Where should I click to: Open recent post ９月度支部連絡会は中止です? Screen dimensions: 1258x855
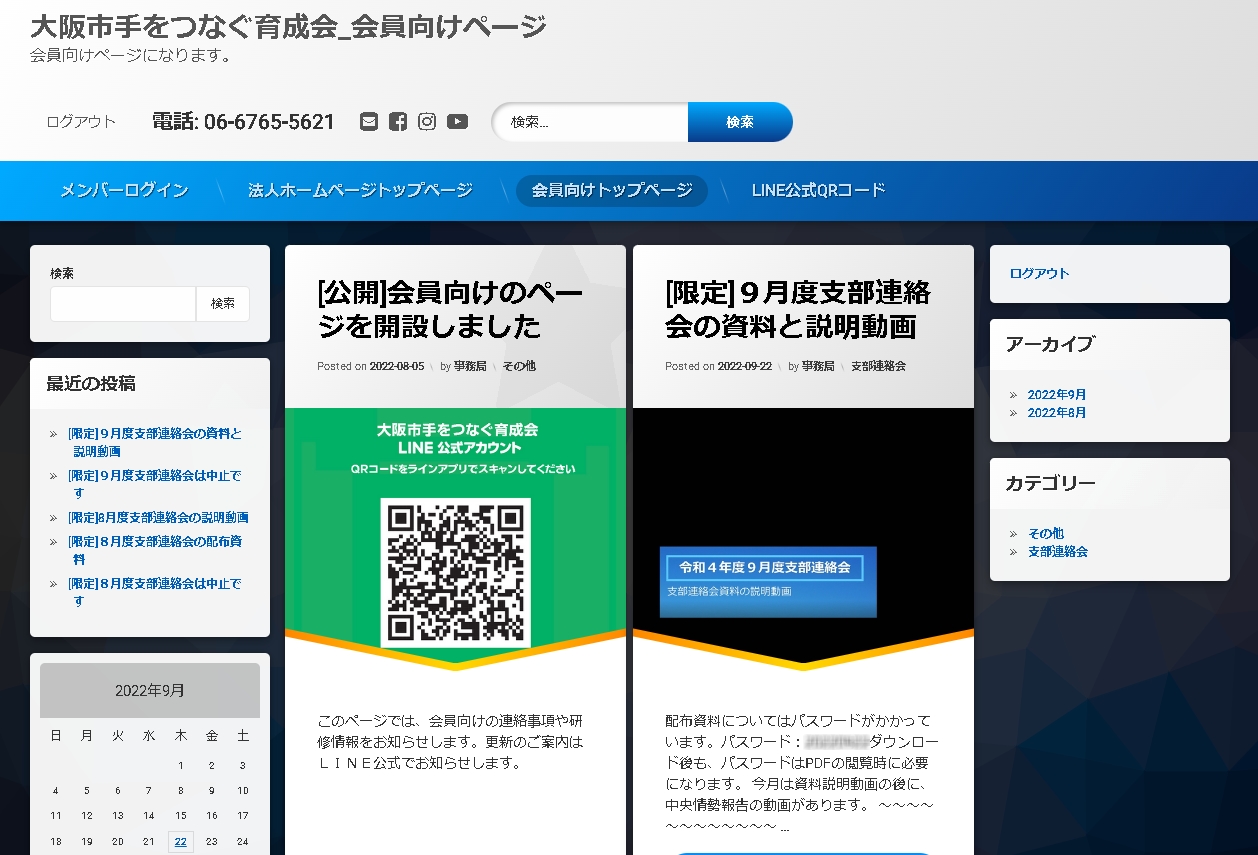[x=155, y=484]
